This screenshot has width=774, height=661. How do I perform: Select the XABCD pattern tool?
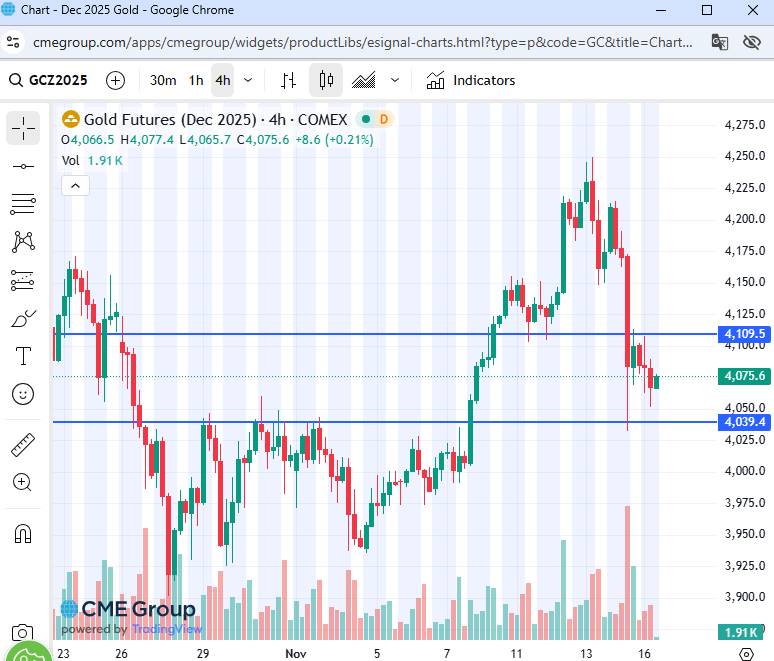click(23, 242)
